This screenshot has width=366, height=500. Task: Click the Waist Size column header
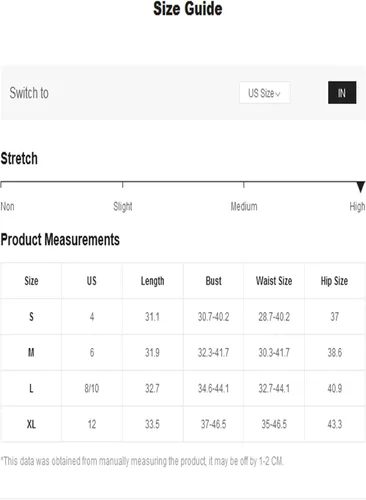pyautogui.click(x=274, y=281)
